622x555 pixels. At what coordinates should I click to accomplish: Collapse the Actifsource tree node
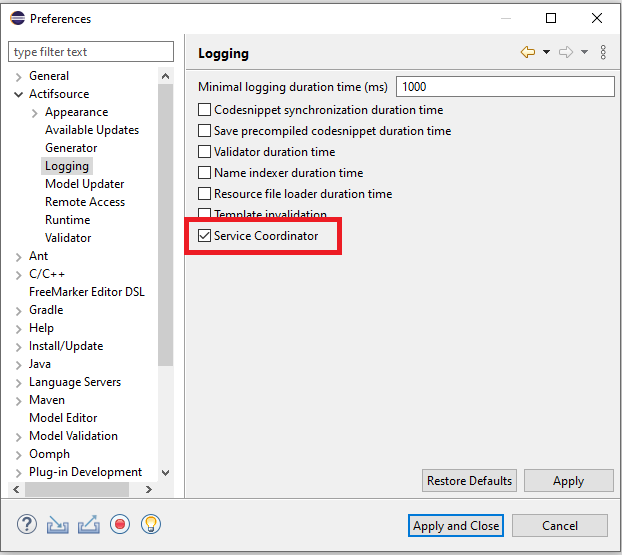pyautogui.click(x=19, y=94)
